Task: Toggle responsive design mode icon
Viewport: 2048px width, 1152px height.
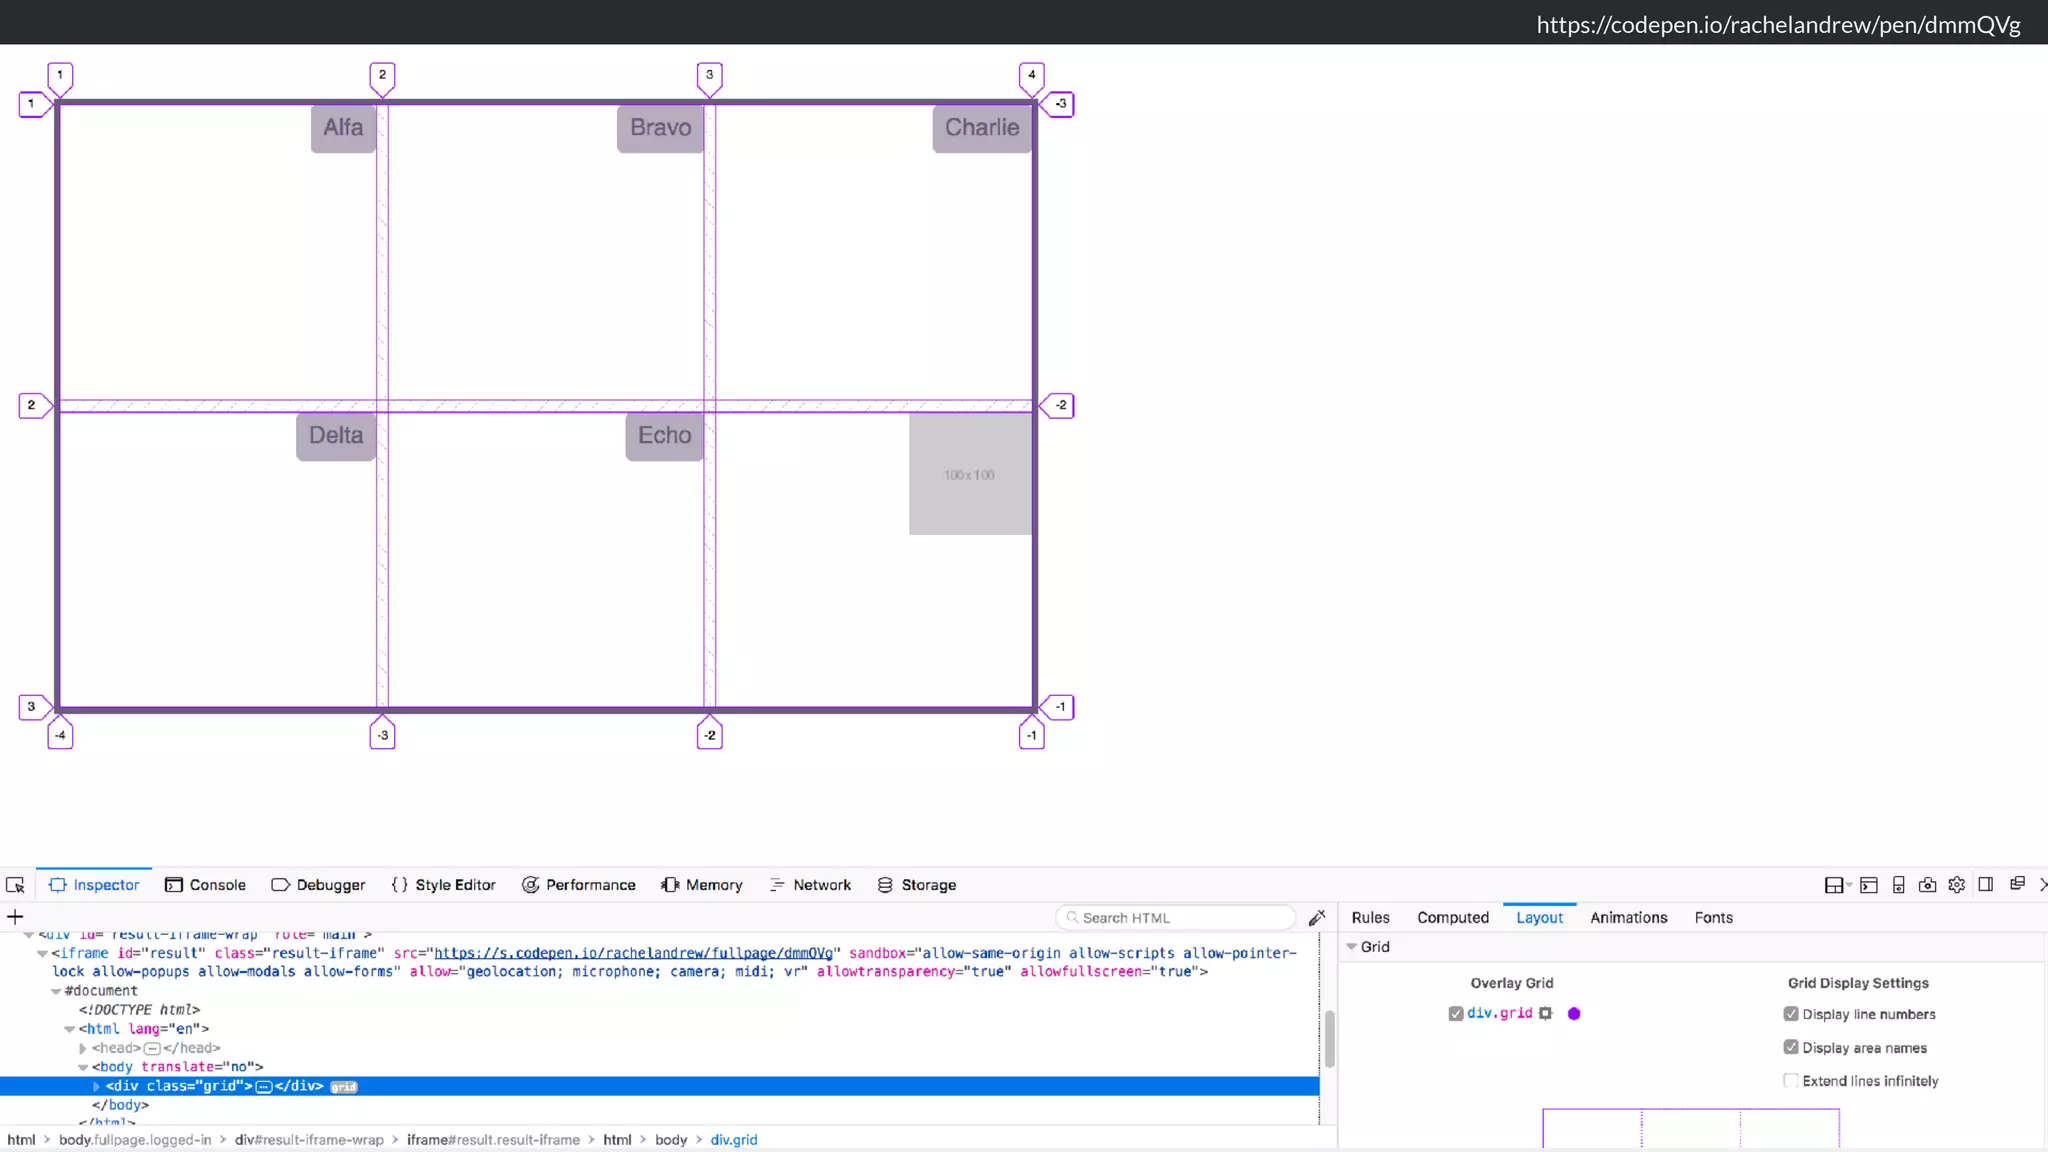Action: click(1898, 885)
